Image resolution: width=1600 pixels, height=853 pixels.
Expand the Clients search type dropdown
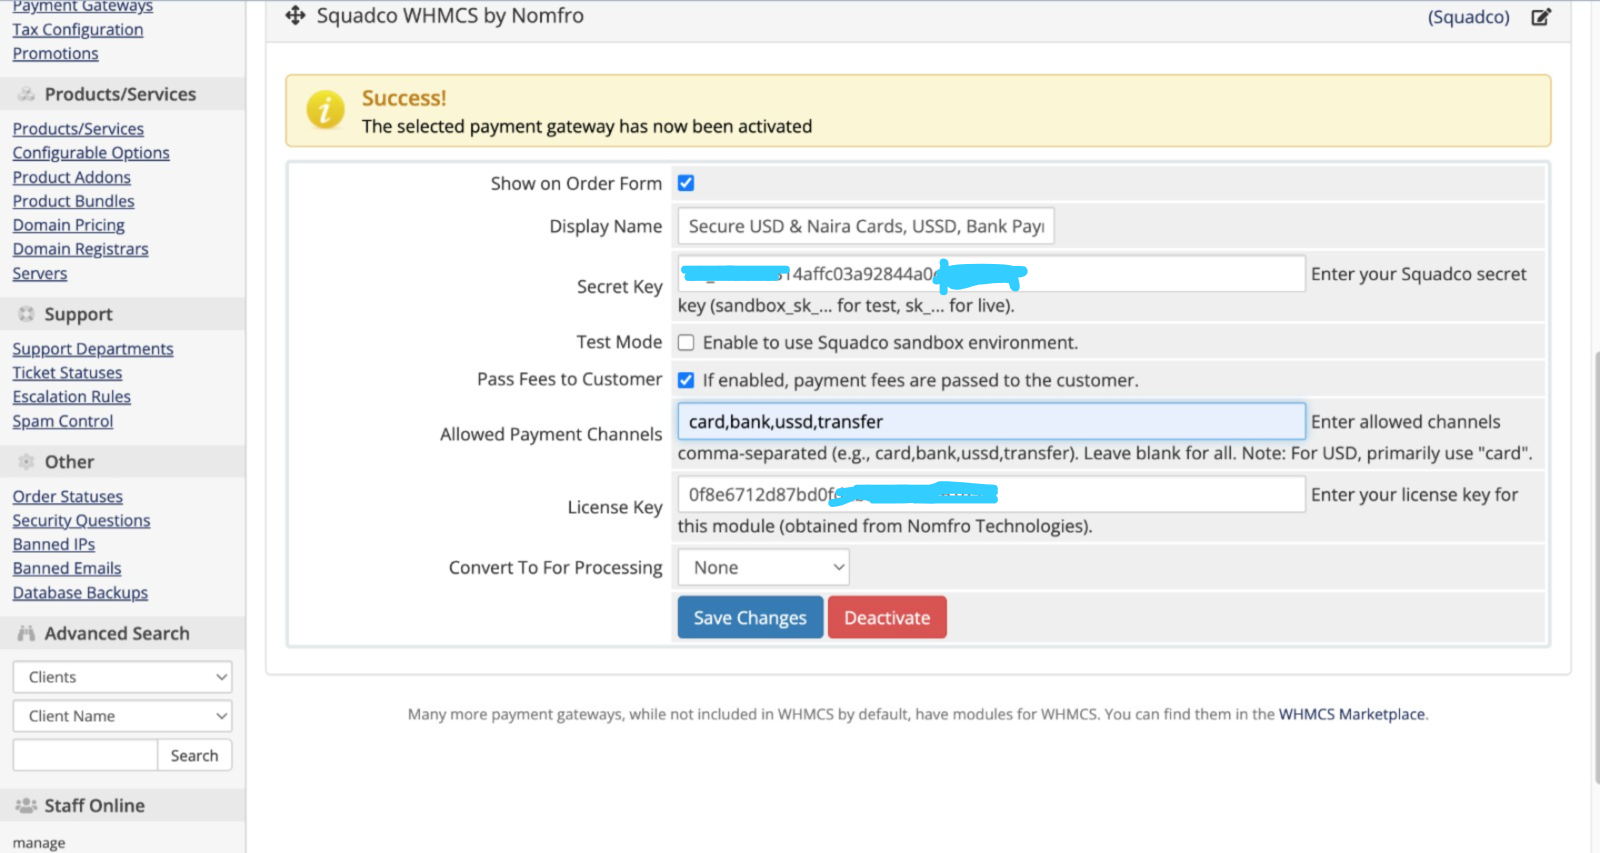point(122,677)
